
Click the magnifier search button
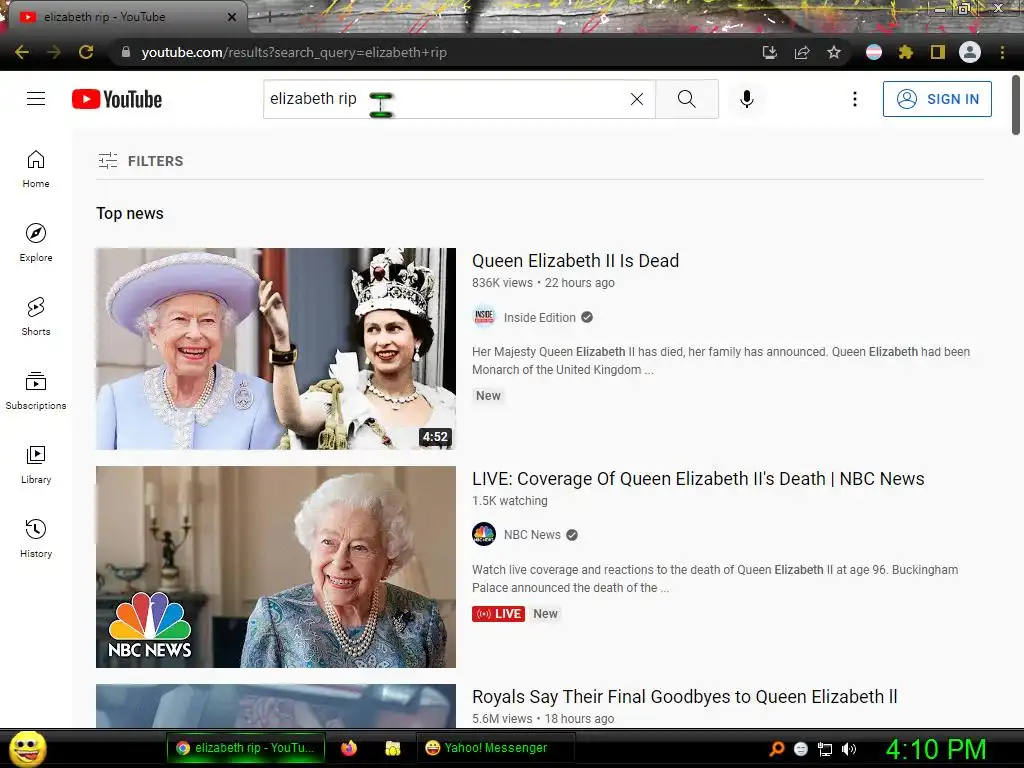click(x=686, y=99)
